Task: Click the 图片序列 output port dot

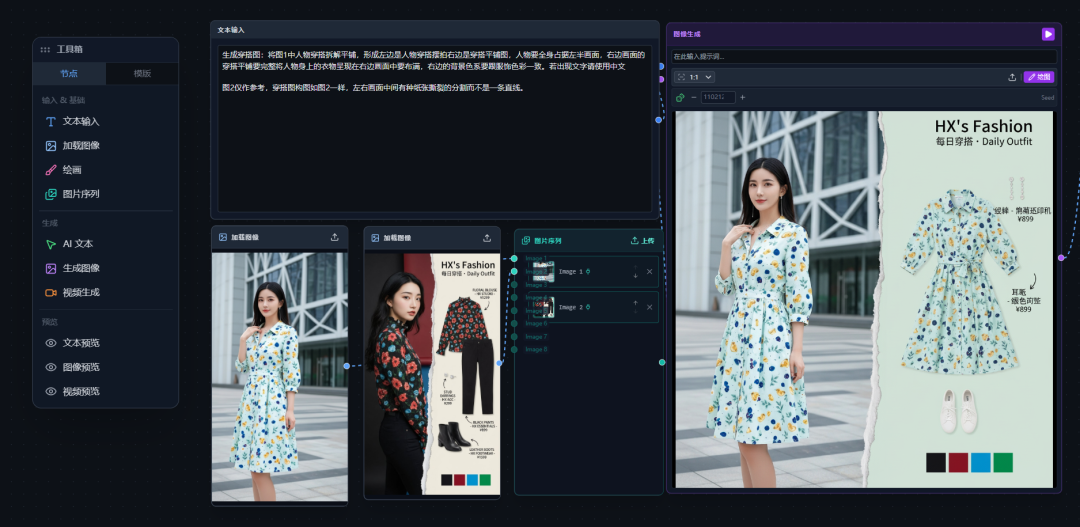Action: (x=662, y=362)
